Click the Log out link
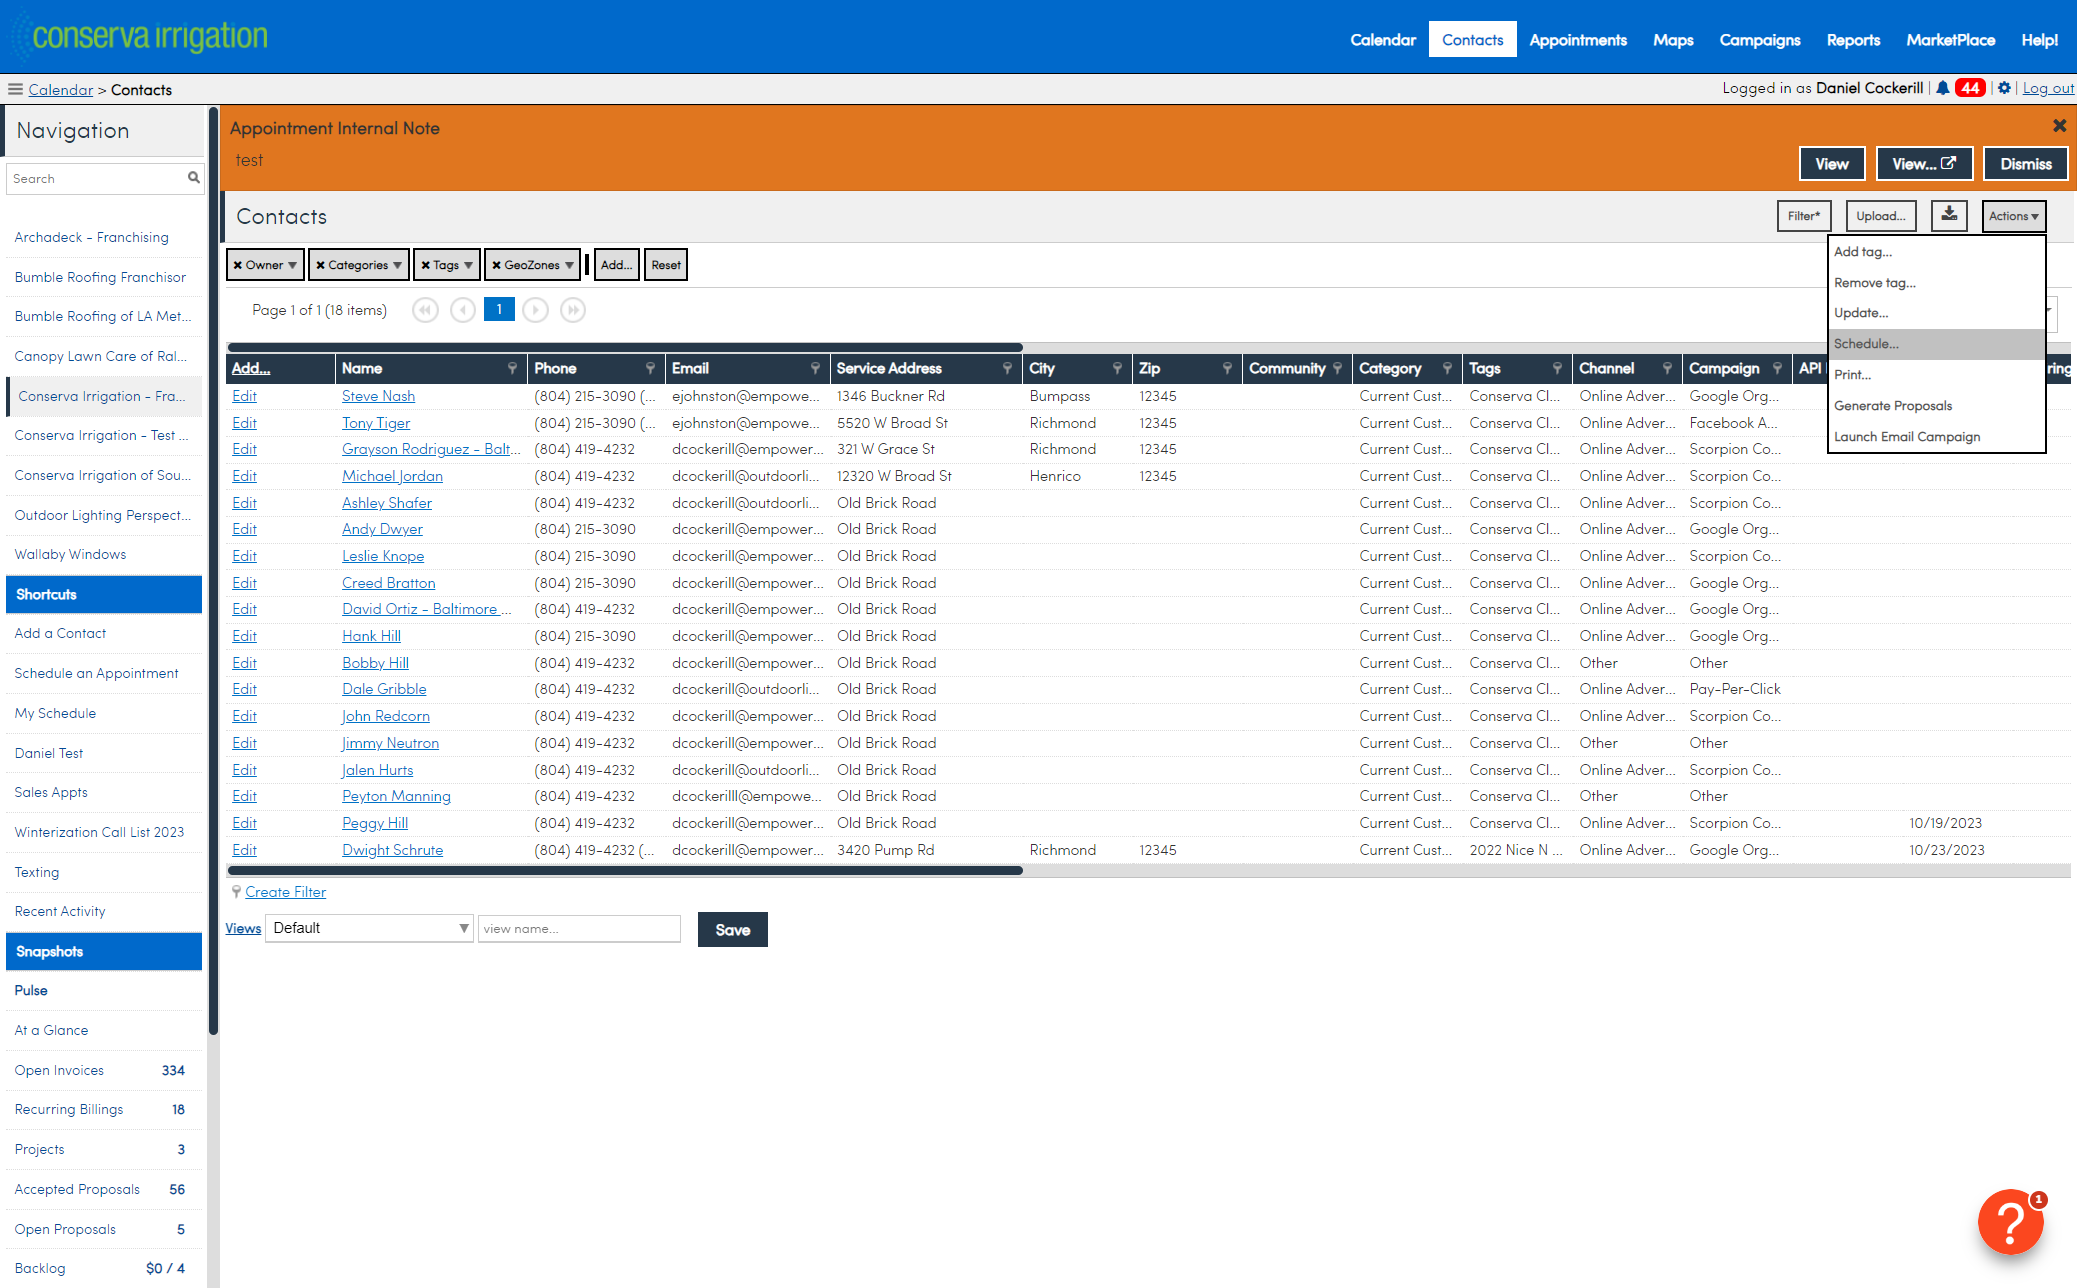This screenshot has width=2077, height=1288. tap(2048, 88)
